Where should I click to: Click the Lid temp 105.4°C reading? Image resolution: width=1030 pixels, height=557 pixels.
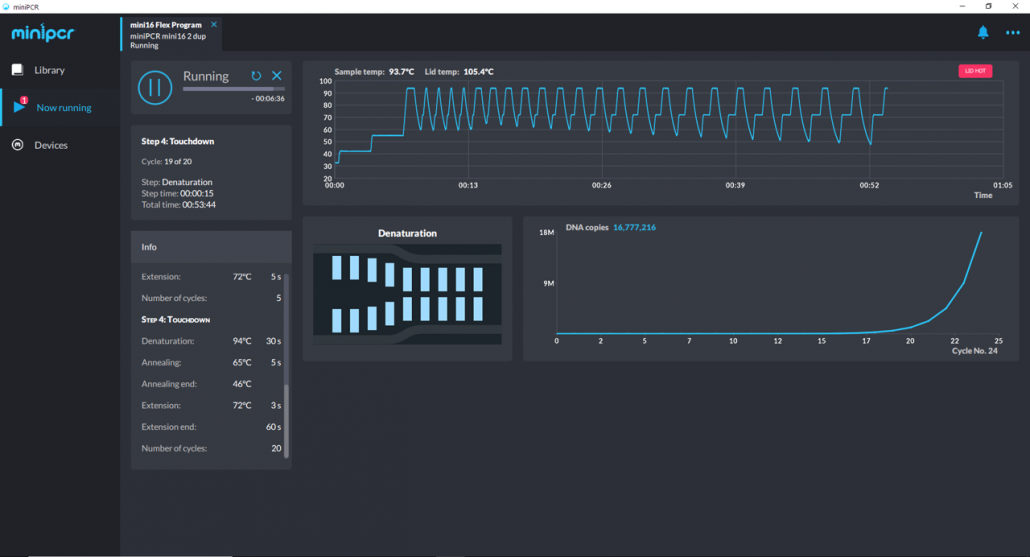pyautogui.click(x=459, y=72)
